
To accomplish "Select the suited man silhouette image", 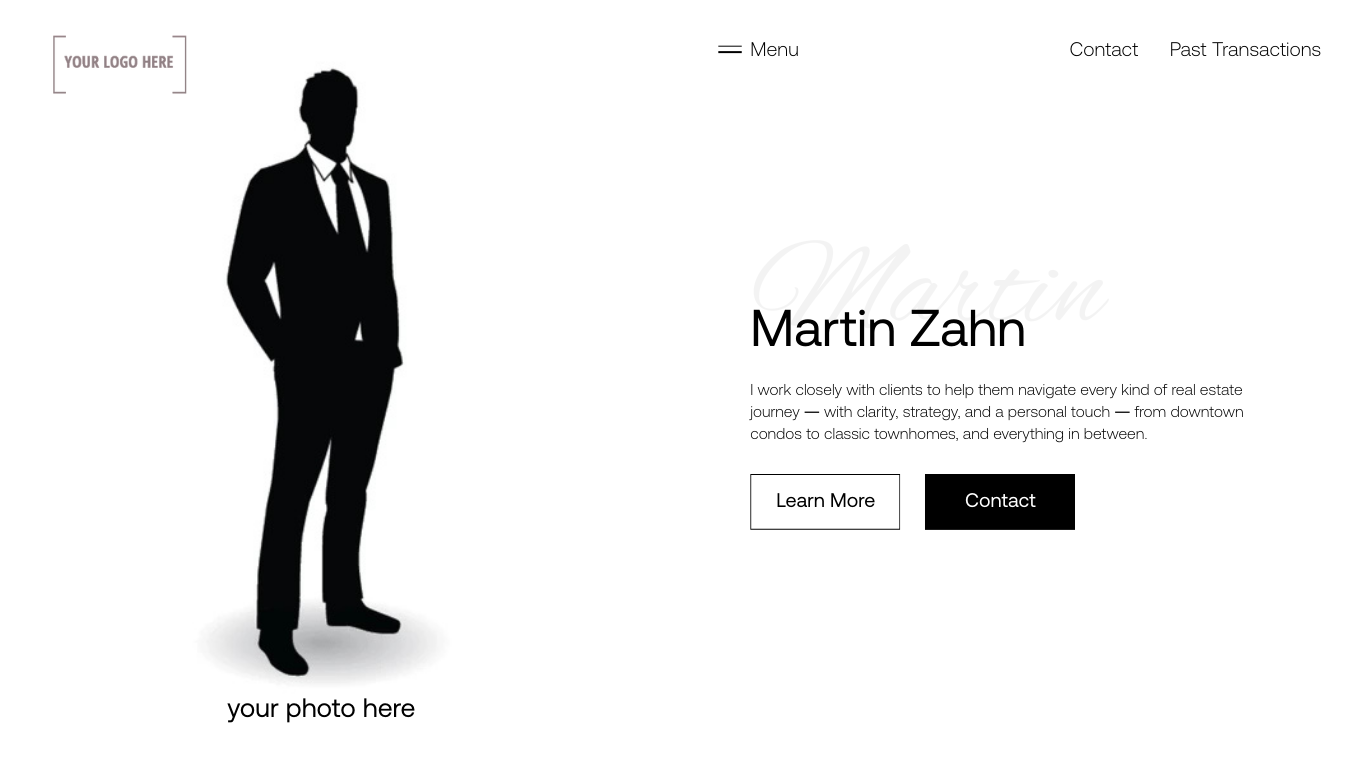I will 320,375.
